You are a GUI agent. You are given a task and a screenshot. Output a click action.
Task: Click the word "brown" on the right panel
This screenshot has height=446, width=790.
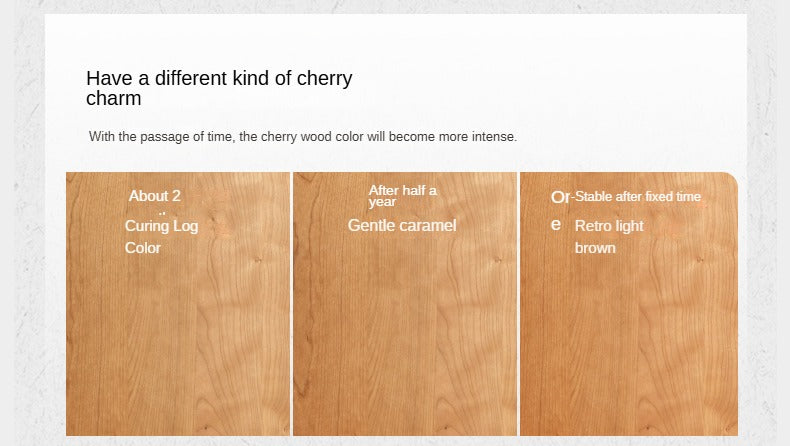(595, 248)
